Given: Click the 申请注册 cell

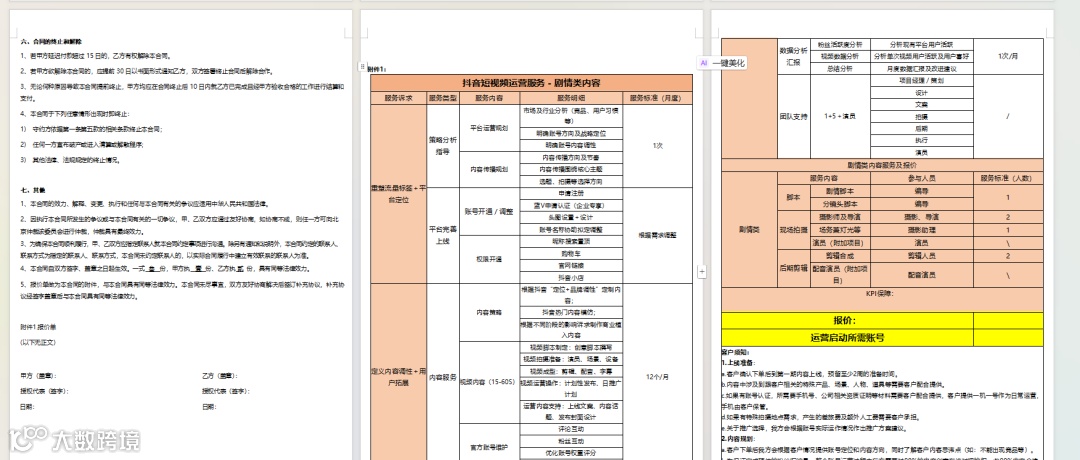Looking at the screenshot, I should tap(570, 193).
